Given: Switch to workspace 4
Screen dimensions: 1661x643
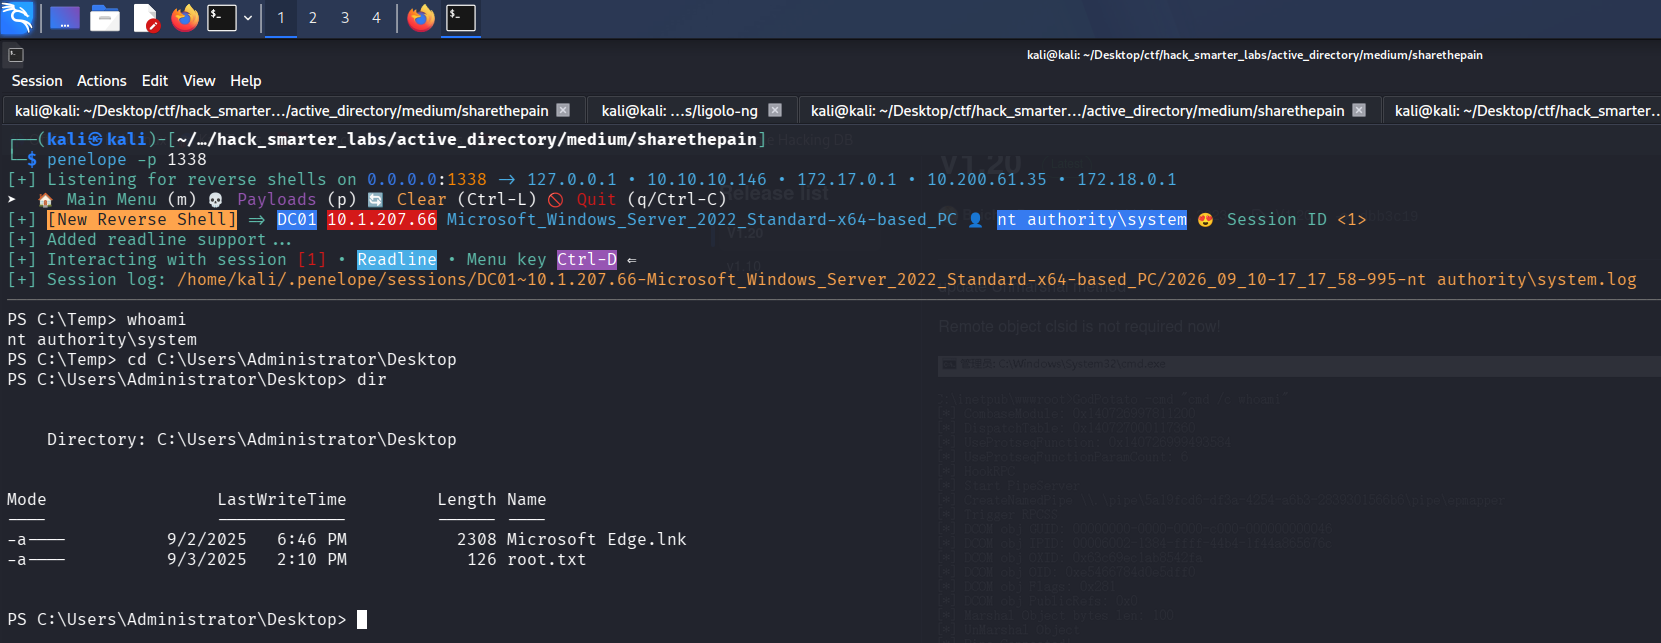Looking at the screenshot, I should pyautogui.click(x=377, y=18).
